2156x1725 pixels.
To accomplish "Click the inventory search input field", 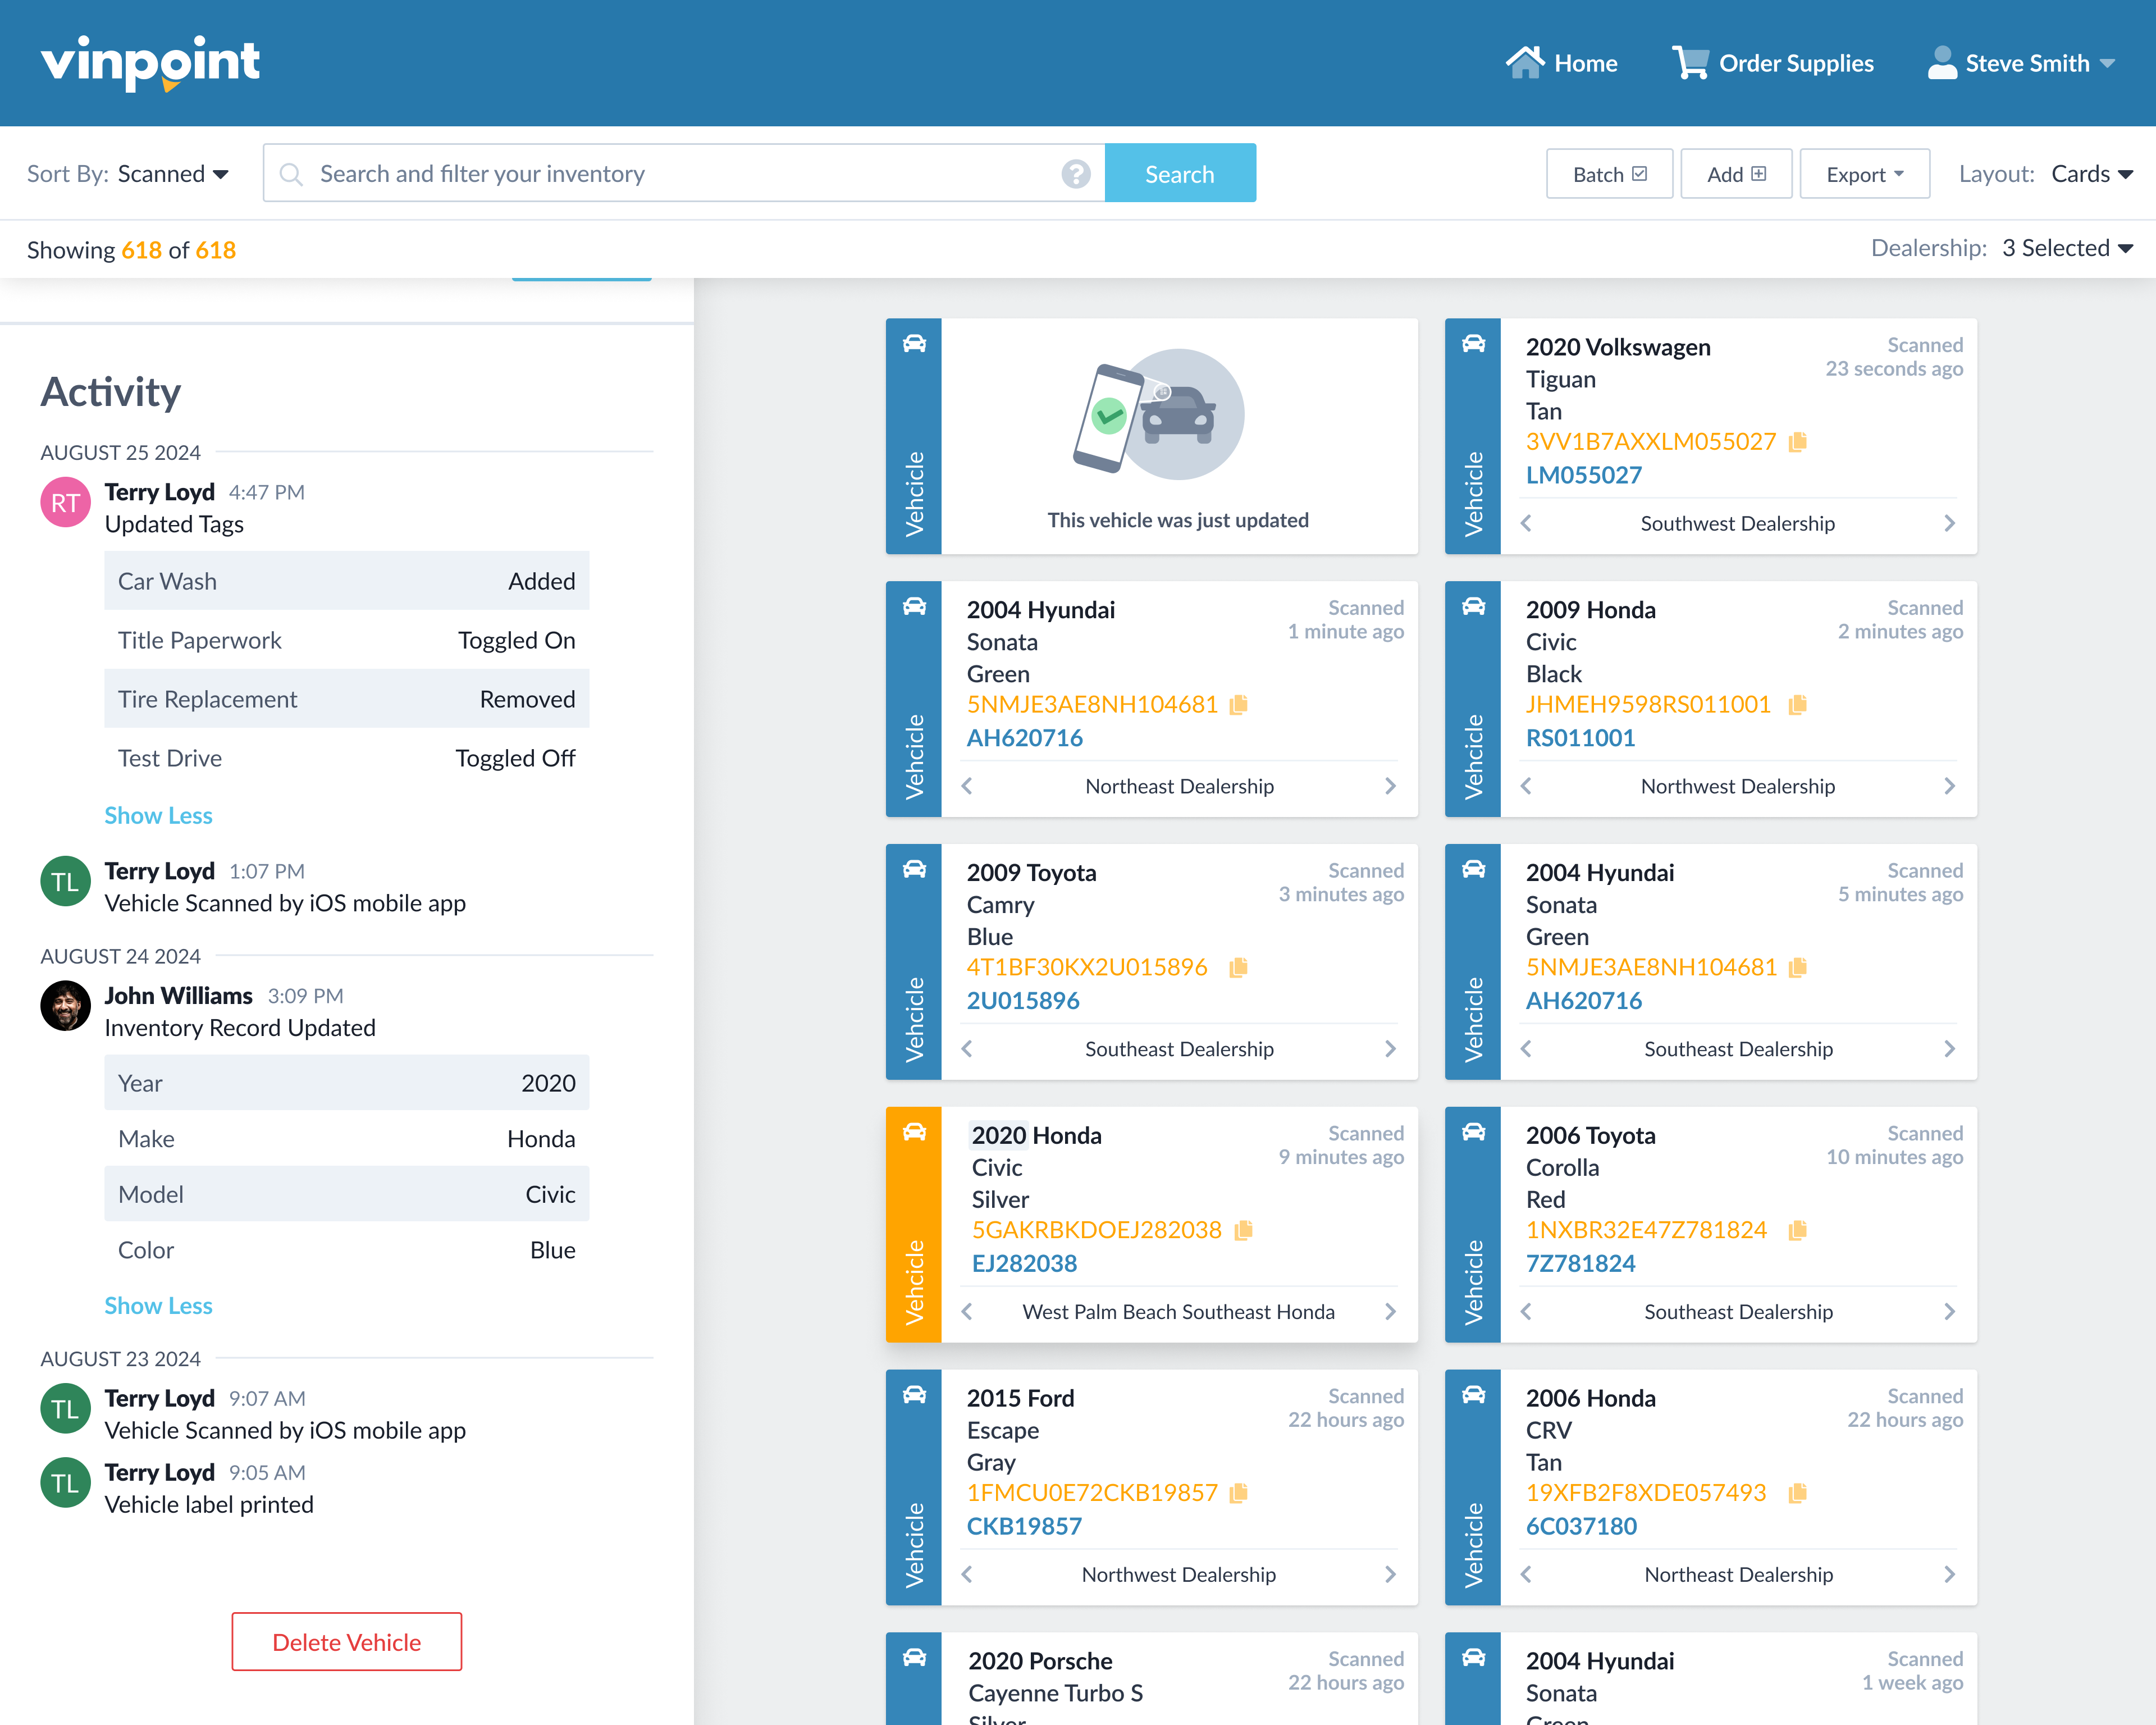I will [680, 174].
